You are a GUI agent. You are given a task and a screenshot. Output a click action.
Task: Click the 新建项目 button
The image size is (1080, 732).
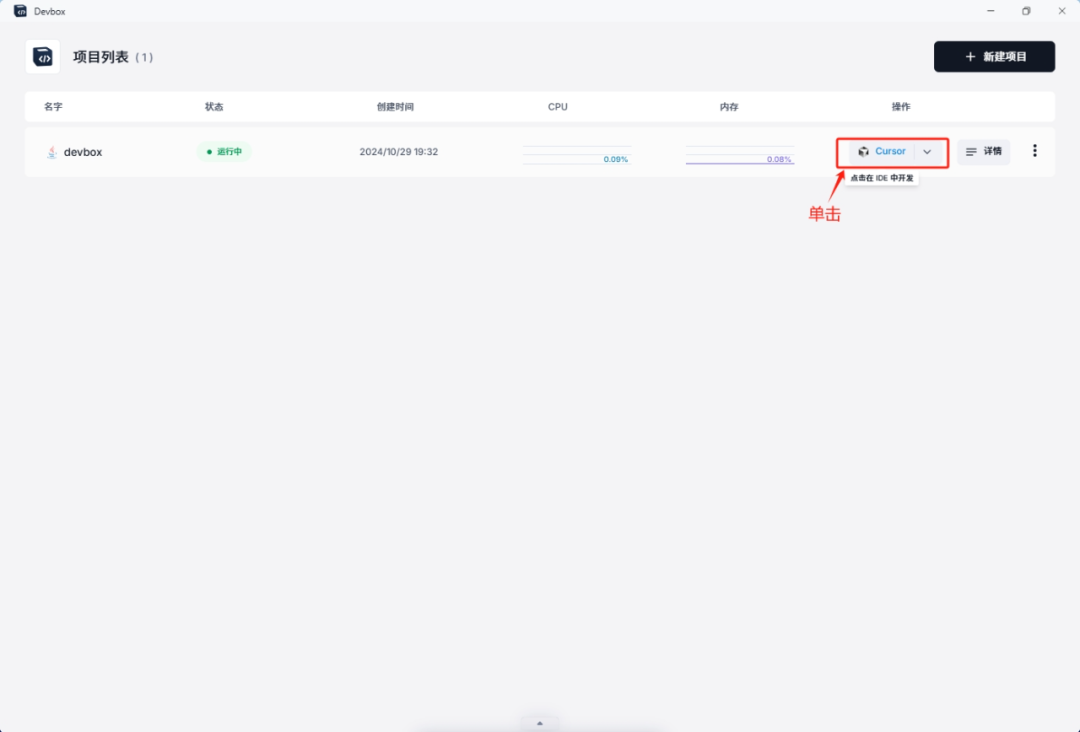(x=994, y=57)
